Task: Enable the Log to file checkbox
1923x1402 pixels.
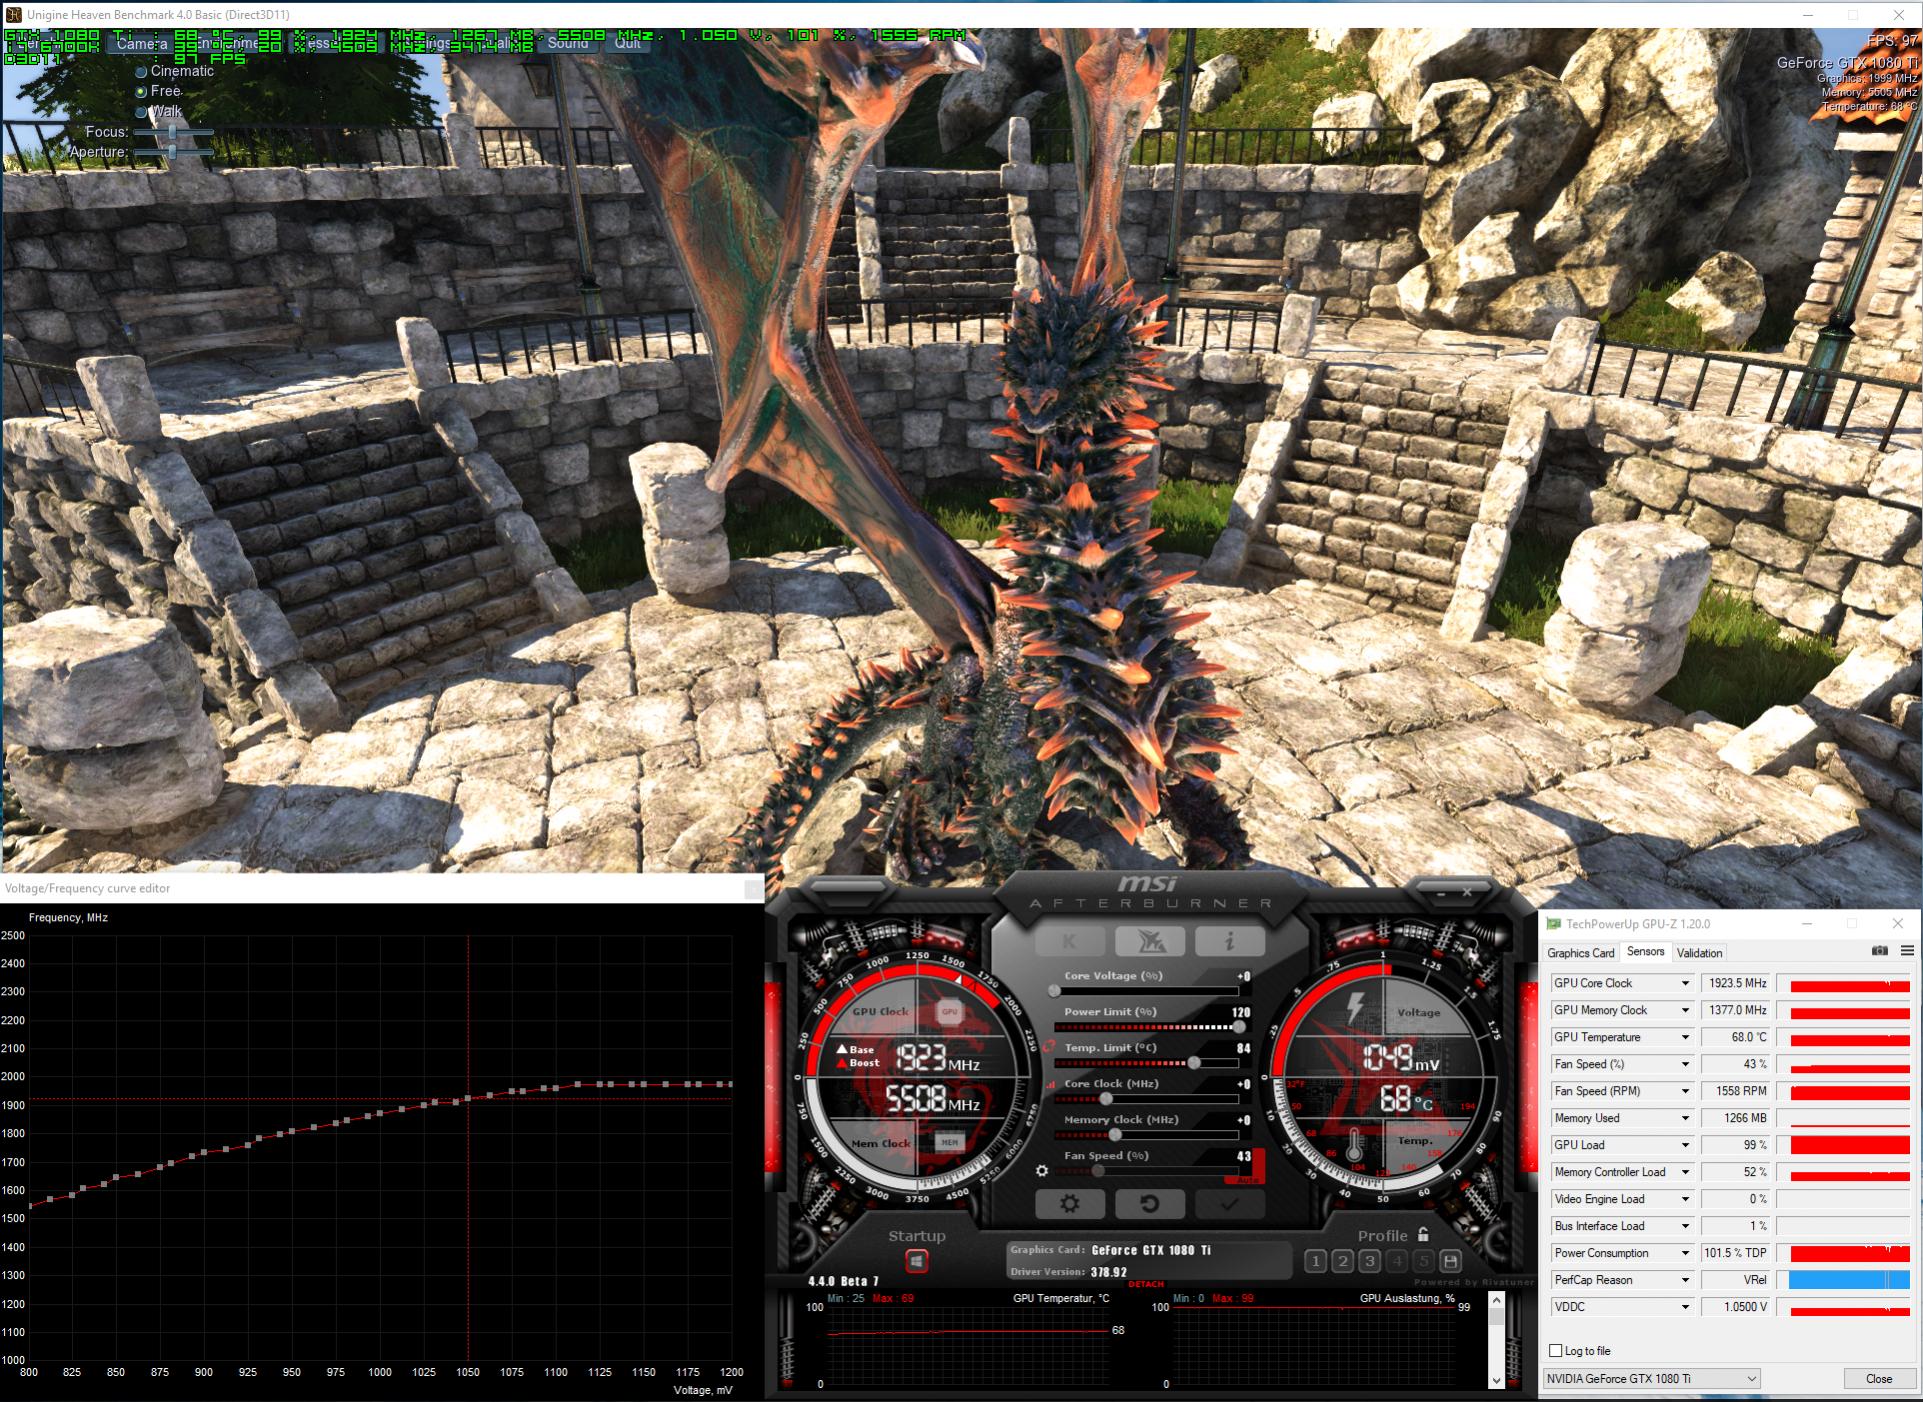Action: (x=1555, y=1351)
